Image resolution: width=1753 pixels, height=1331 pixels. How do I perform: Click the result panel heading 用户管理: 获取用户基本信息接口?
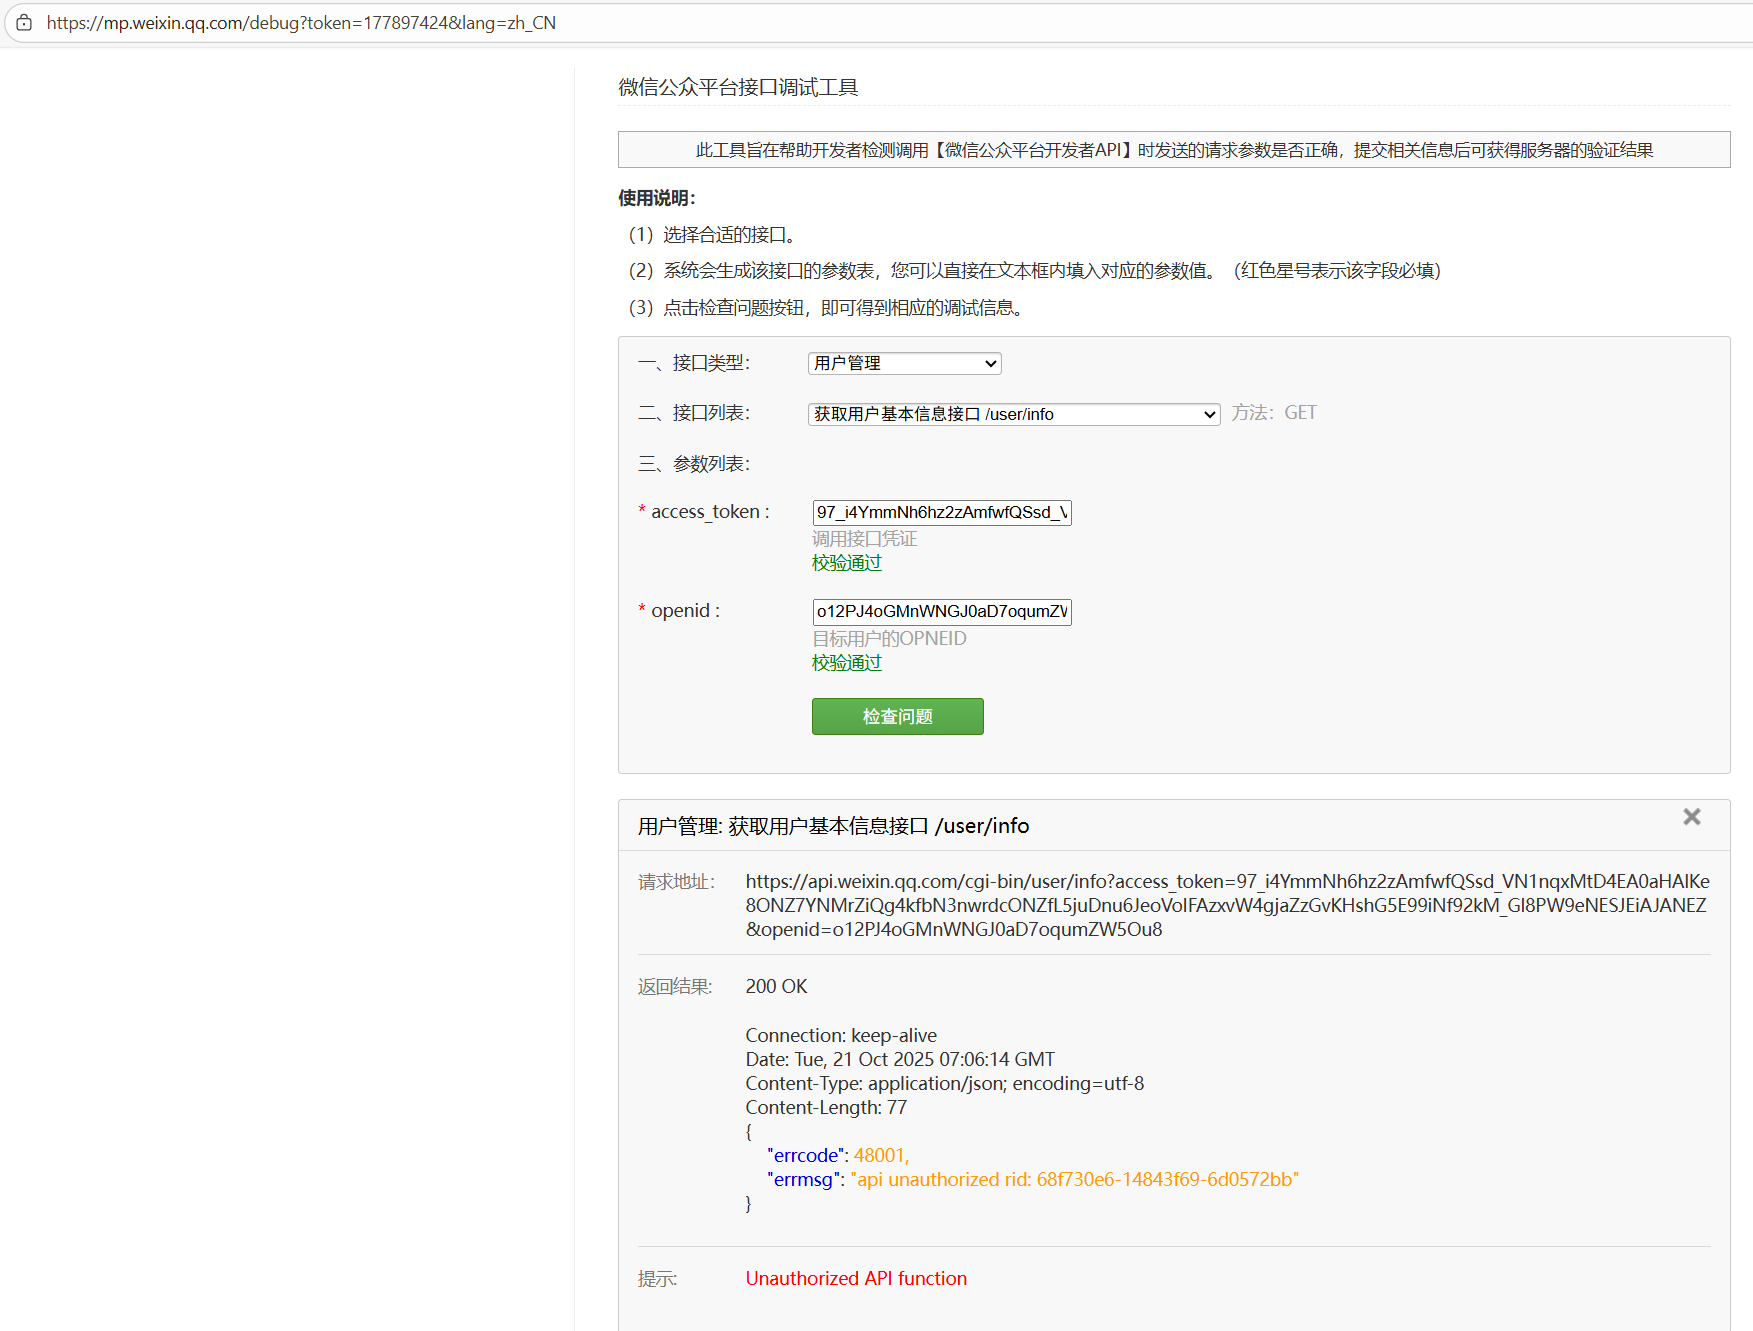[833, 826]
